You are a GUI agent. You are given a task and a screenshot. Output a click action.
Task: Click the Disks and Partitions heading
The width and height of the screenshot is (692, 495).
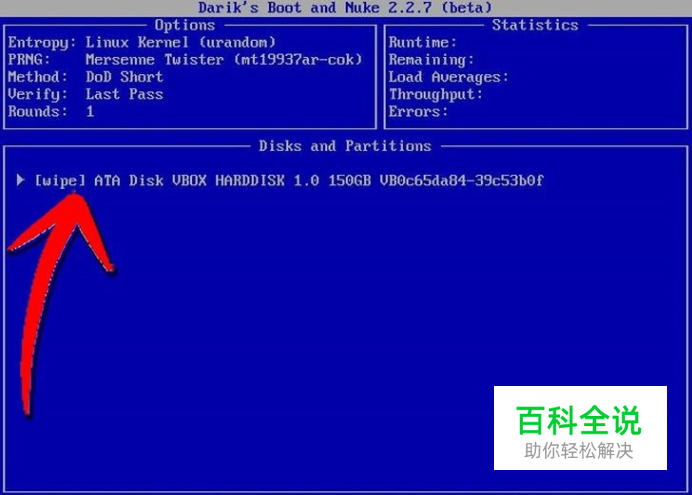tap(345, 146)
